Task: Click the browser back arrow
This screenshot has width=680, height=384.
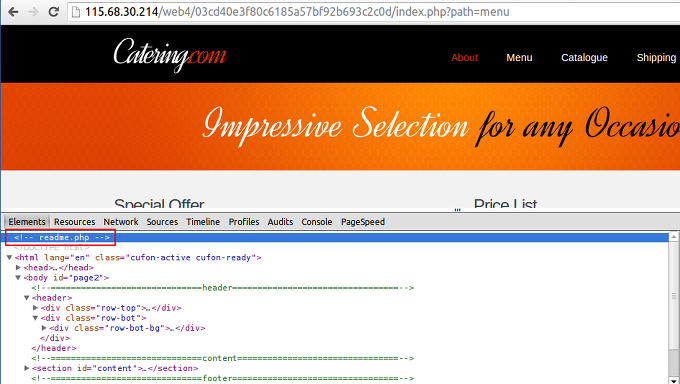Action: pos(13,12)
